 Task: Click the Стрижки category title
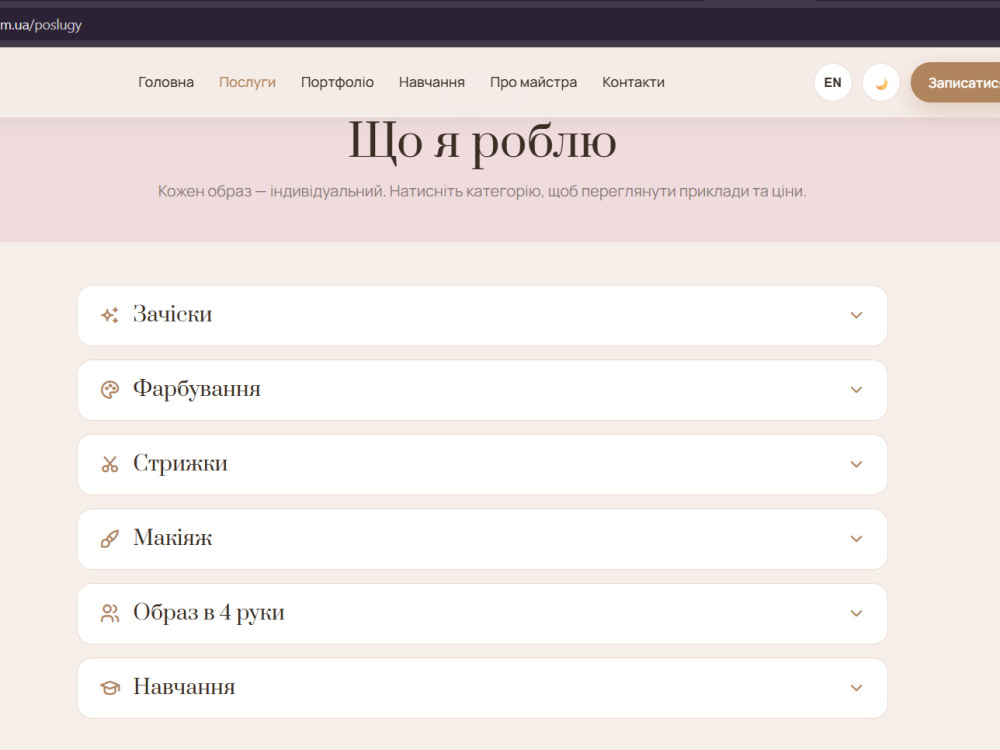(x=180, y=464)
